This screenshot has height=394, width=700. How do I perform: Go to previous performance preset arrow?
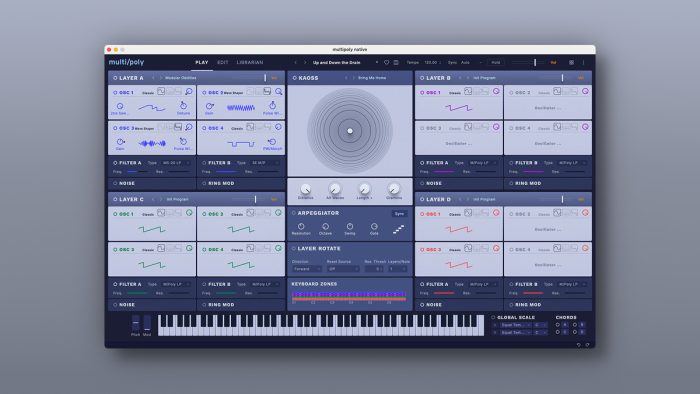click(296, 62)
